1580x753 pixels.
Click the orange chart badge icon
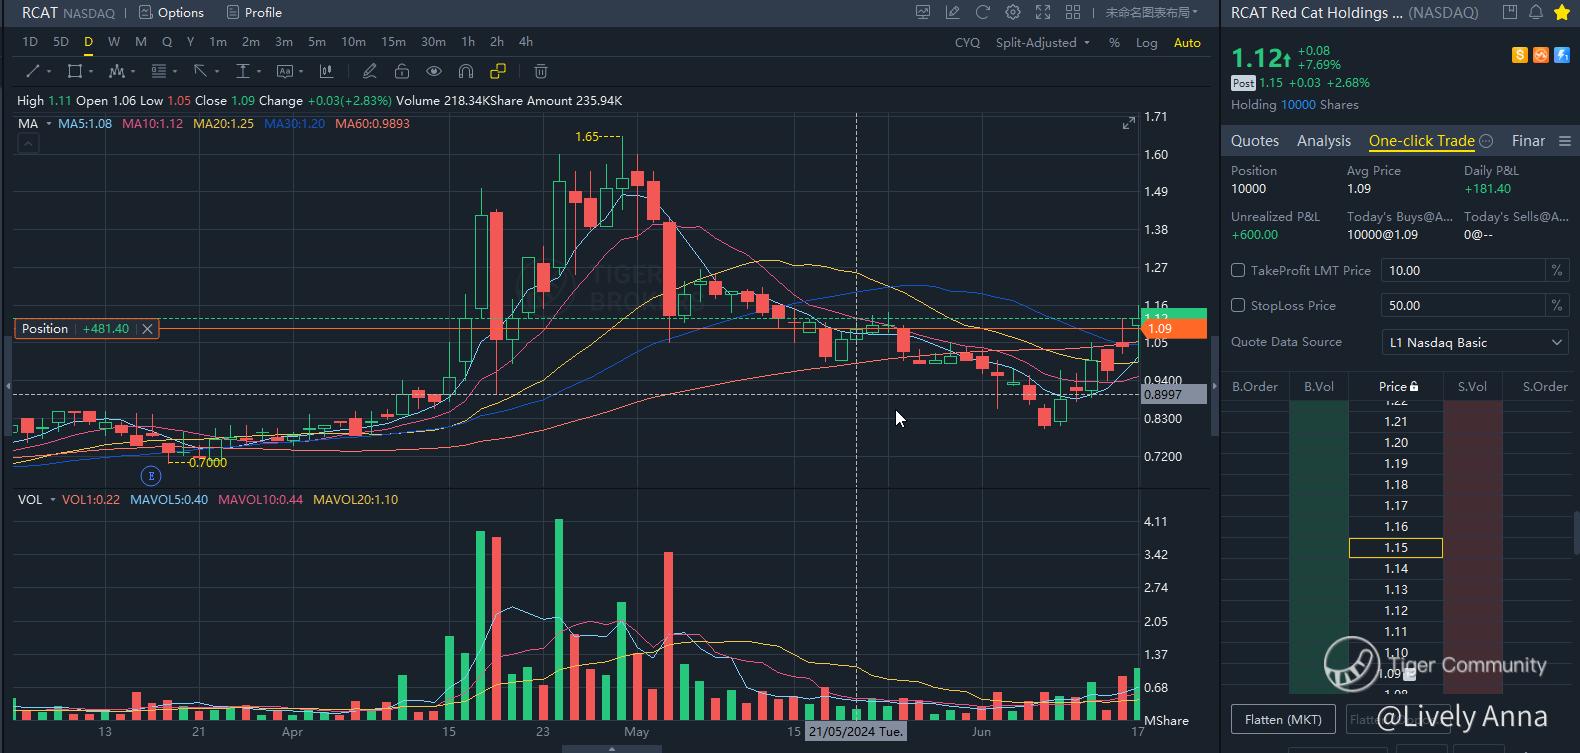pyautogui.click(x=1541, y=55)
